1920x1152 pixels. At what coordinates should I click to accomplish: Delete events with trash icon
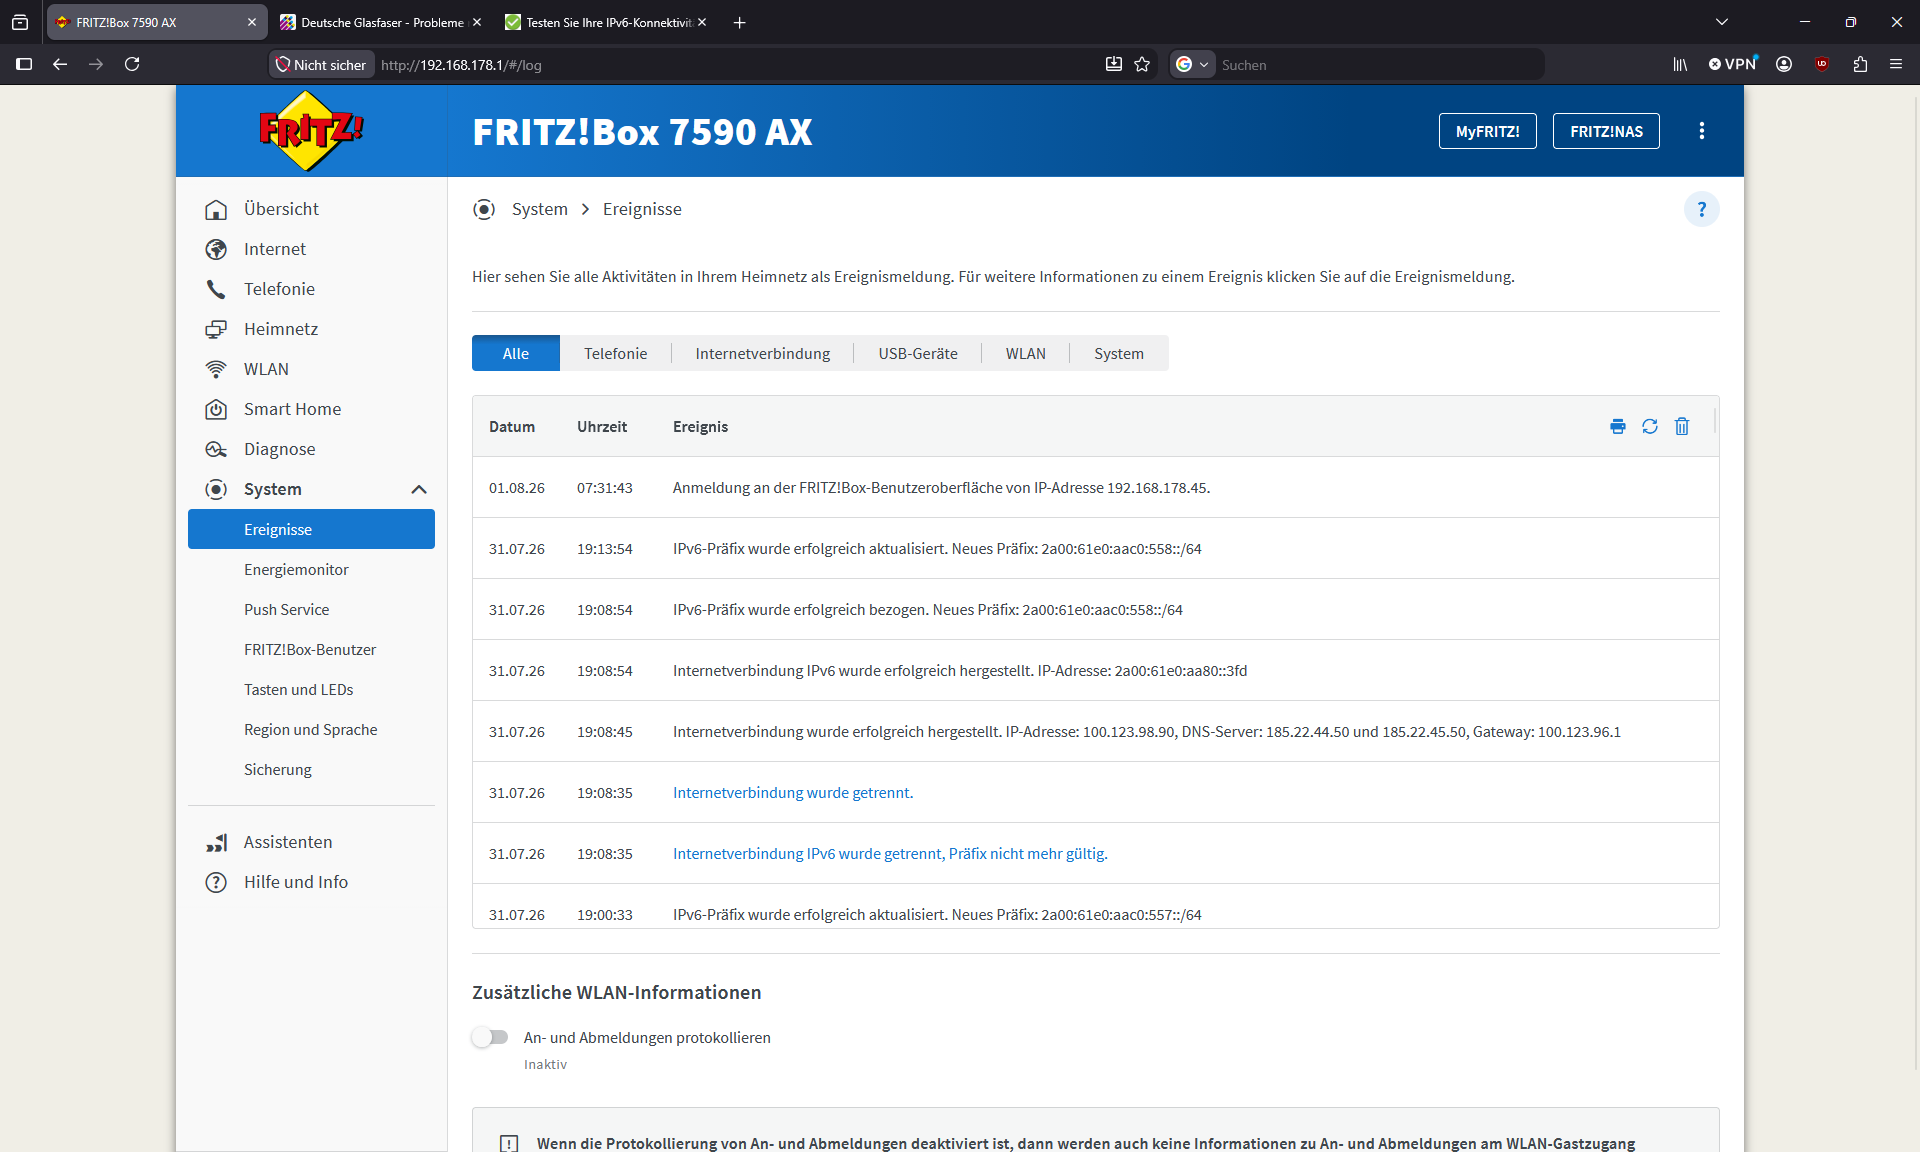point(1682,426)
